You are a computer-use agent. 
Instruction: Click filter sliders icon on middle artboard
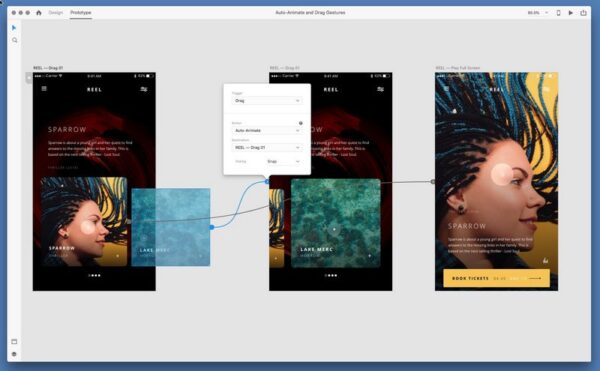(x=380, y=89)
